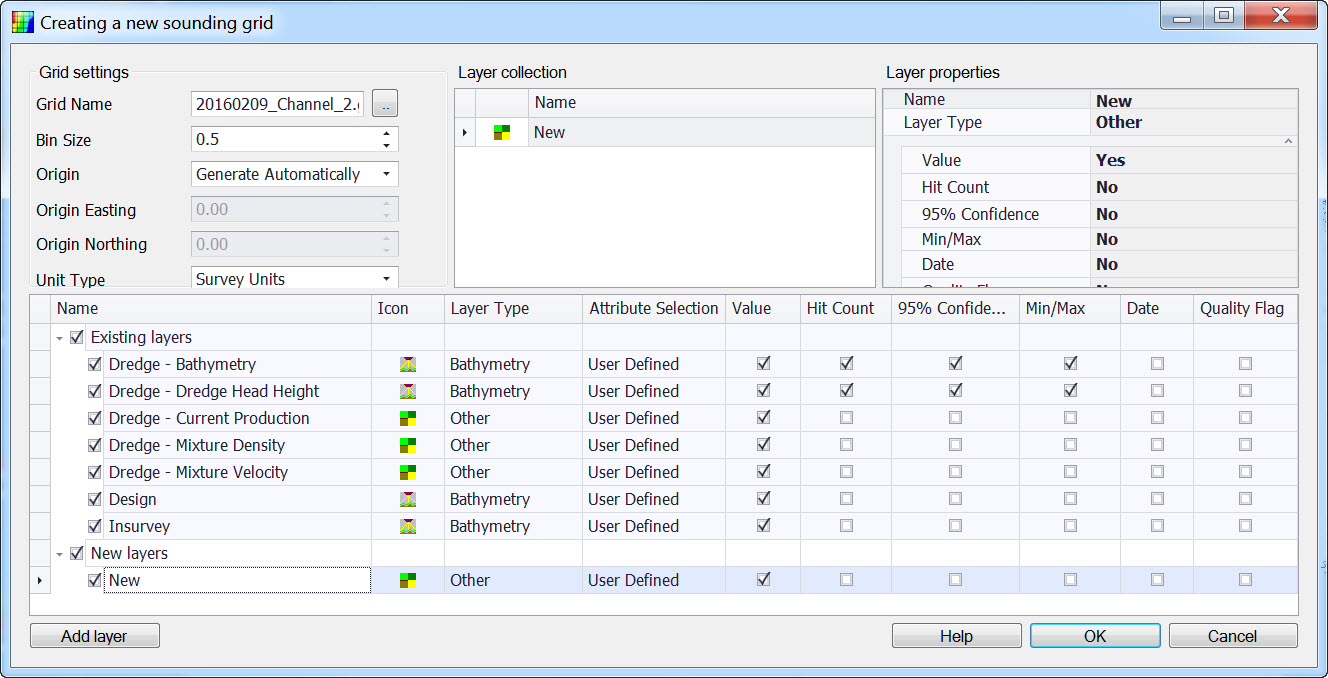Click the Dredge - Current Production layer icon
Image resolution: width=1328 pixels, height=678 pixels.
click(407, 418)
